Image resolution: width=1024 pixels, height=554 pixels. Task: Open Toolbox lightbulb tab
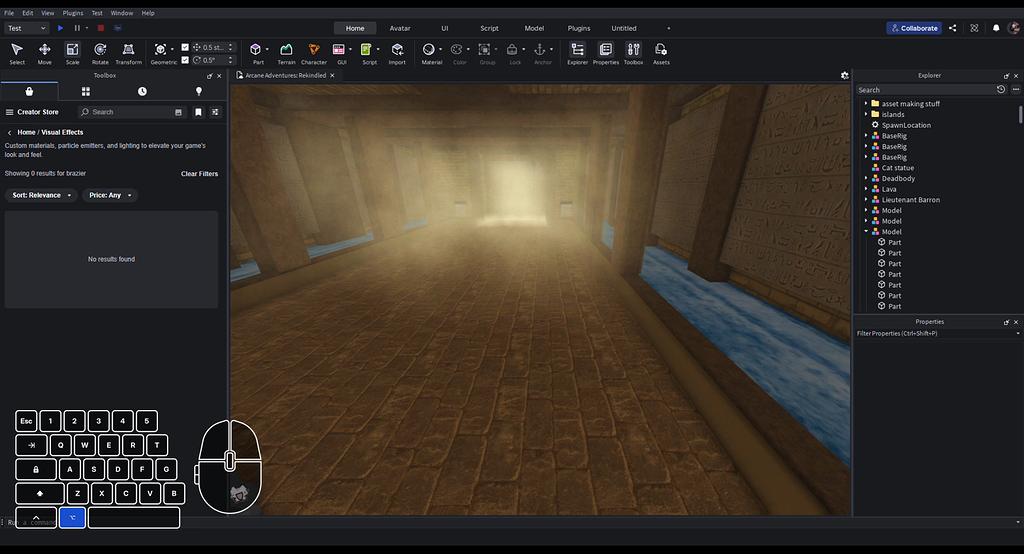(199, 91)
